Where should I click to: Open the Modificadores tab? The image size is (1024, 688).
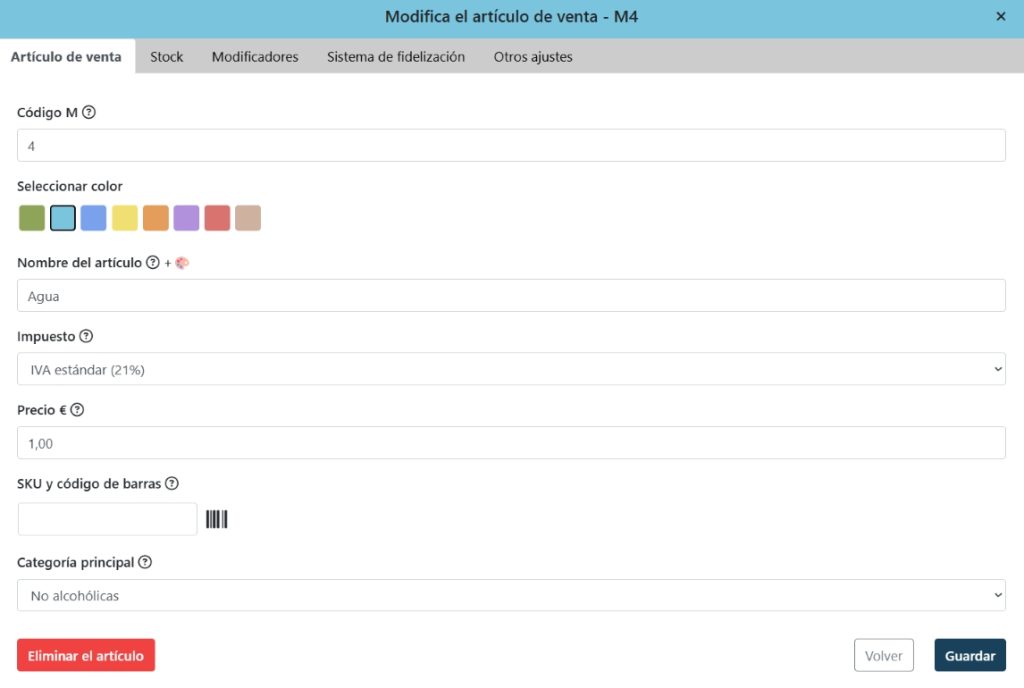pos(255,56)
